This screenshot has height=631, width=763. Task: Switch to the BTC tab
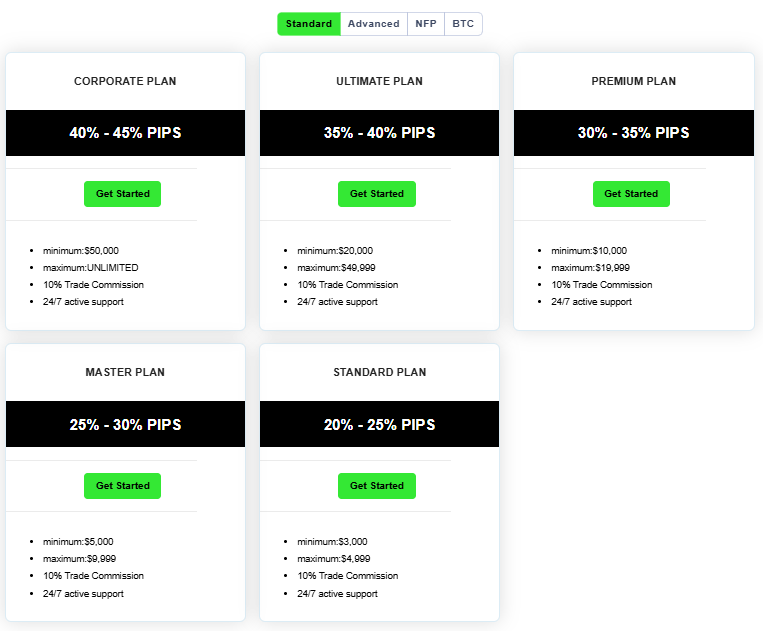tap(463, 24)
